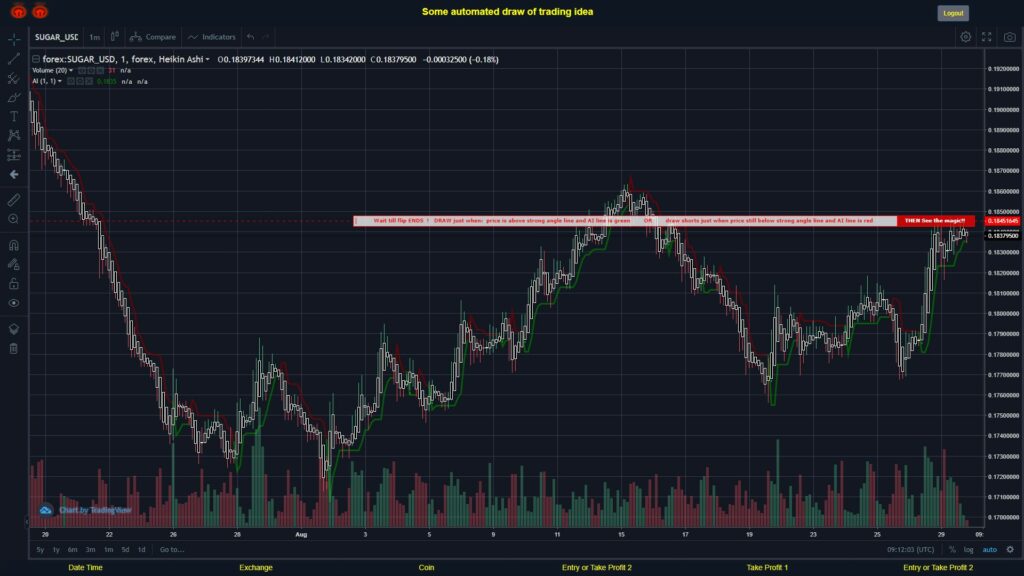Click the Date Time column header
Image resolution: width=1024 pixels, height=576 pixels.
(x=86, y=568)
